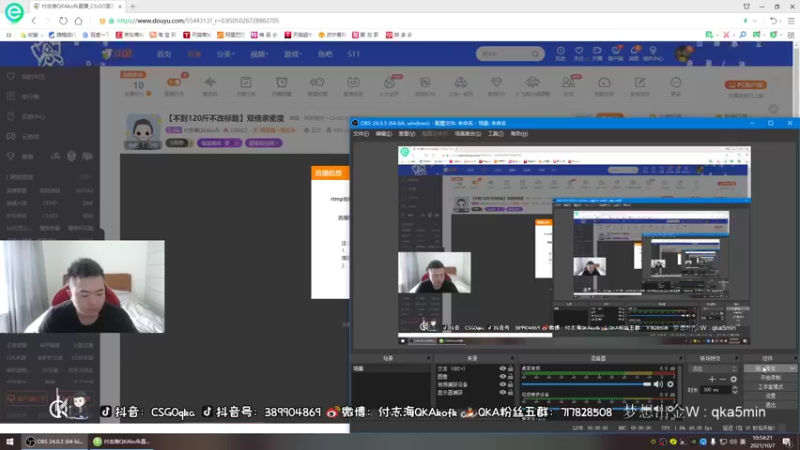Set desktop audio volume slider in OBS
Viewport: 800px width, 450px height.
tap(586, 384)
